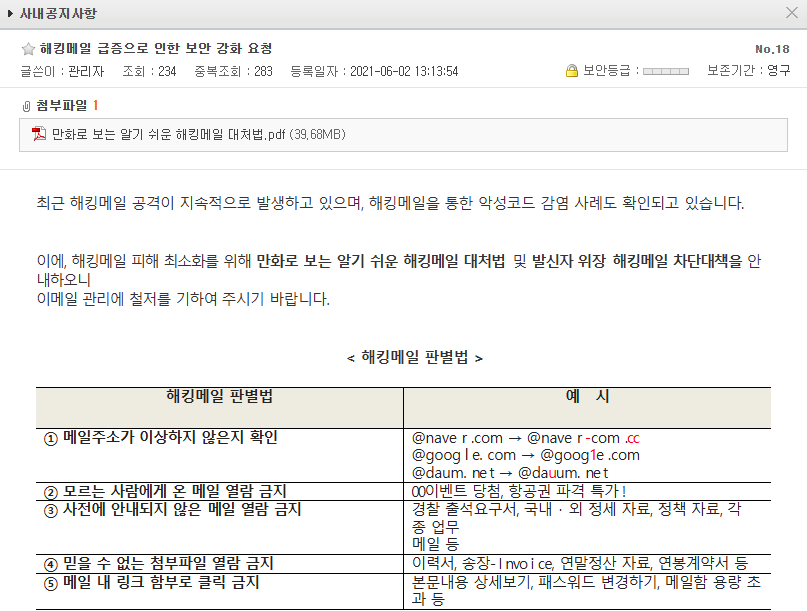Click the 첨부파일 1 attachment header
Image resolution: width=807 pixels, height=611 pixels.
pos(67,106)
